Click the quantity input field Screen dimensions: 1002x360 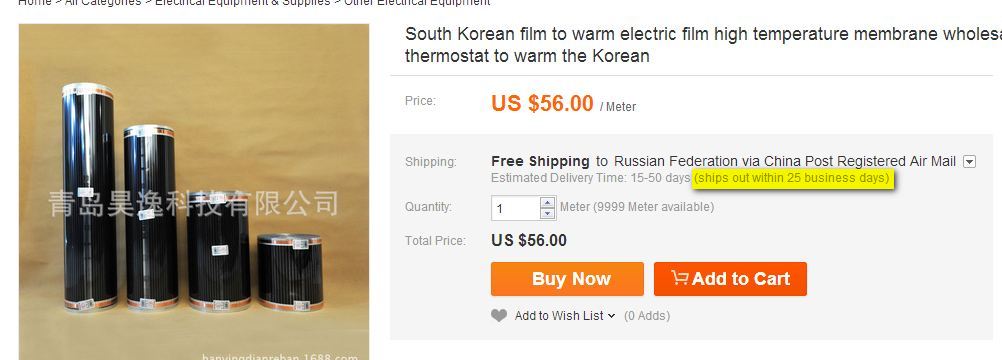(516, 208)
